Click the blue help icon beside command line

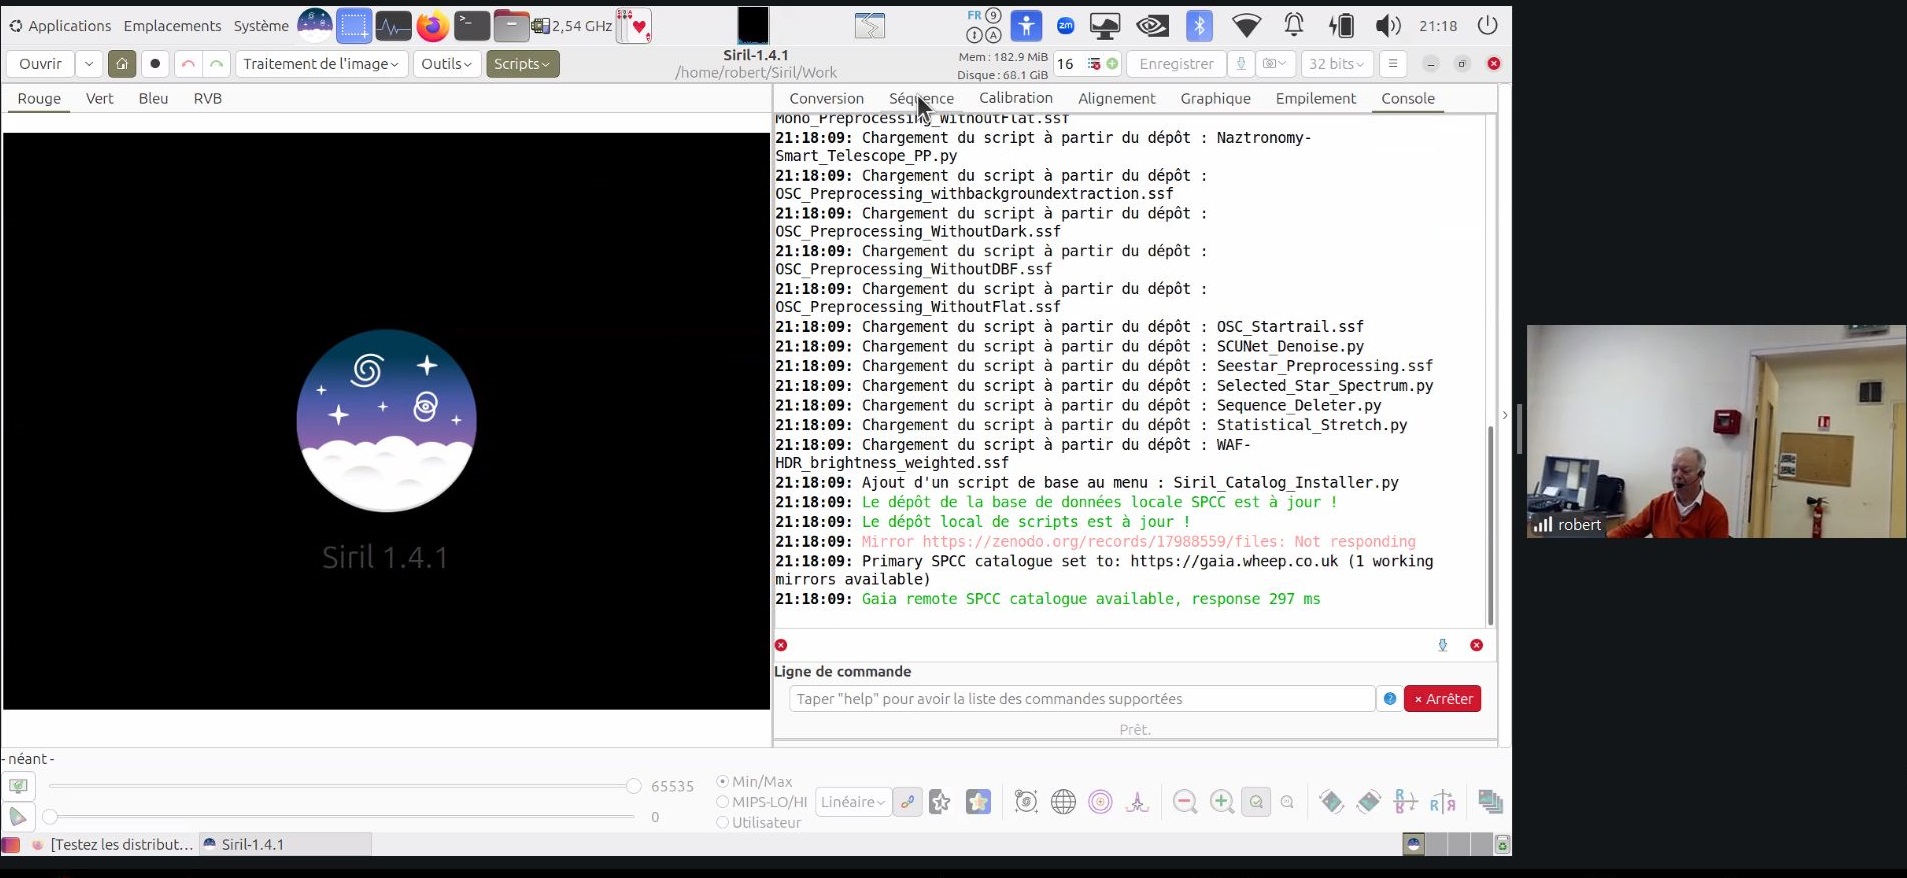point(1389,699)
